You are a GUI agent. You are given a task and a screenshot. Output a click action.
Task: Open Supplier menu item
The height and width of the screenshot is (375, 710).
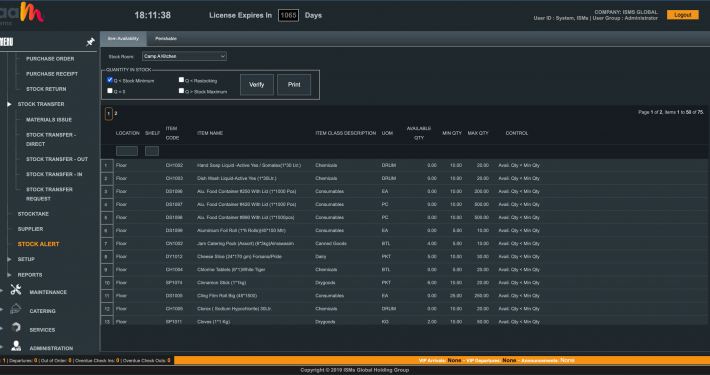30,229
